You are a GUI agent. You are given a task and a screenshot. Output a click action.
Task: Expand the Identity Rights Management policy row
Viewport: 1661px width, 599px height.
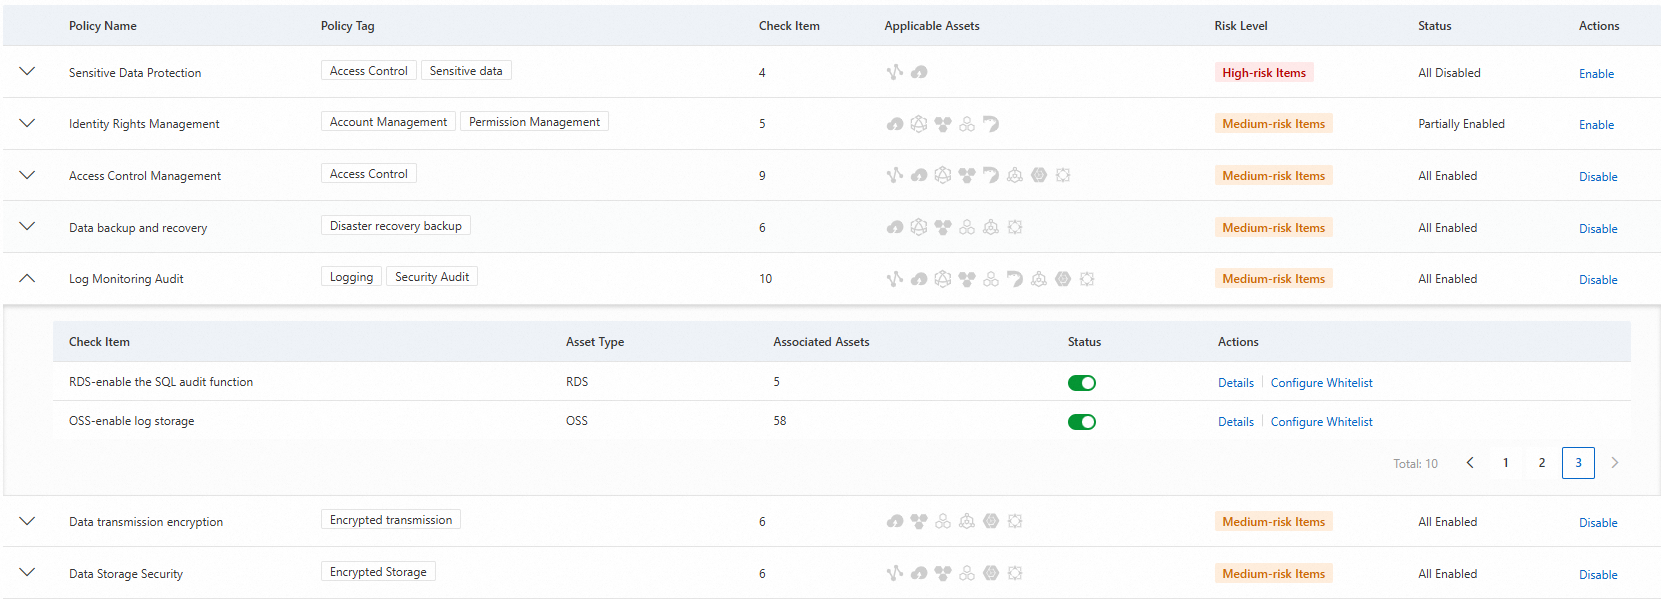[x=27, y=123]
